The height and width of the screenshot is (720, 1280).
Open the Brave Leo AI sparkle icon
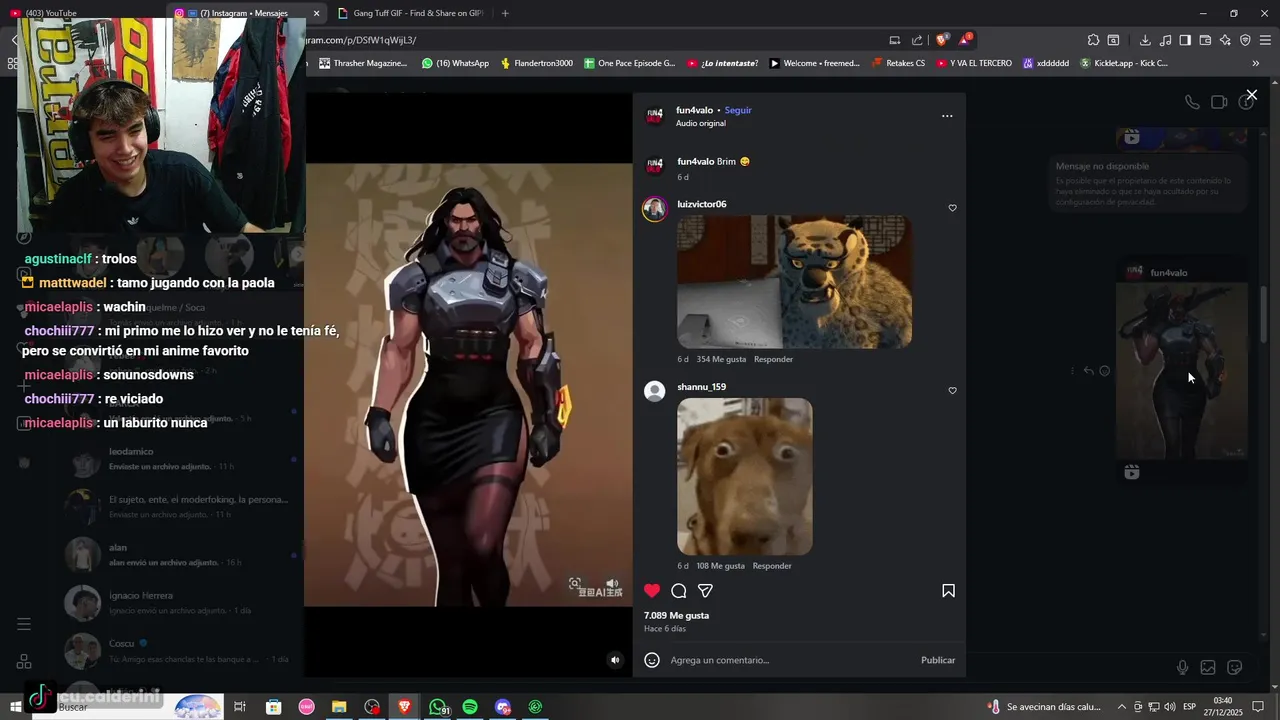coord(1225,40)
